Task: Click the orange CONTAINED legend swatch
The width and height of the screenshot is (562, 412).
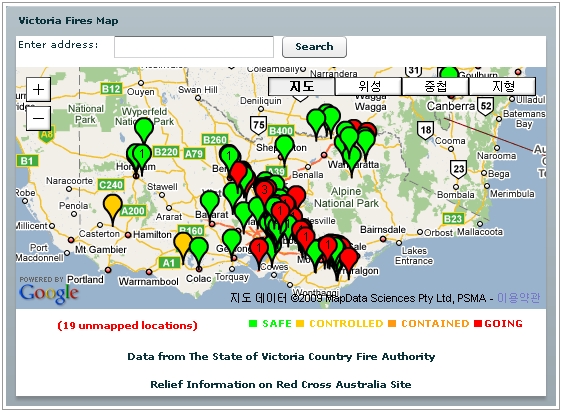Action: click(x=392, y=323)
